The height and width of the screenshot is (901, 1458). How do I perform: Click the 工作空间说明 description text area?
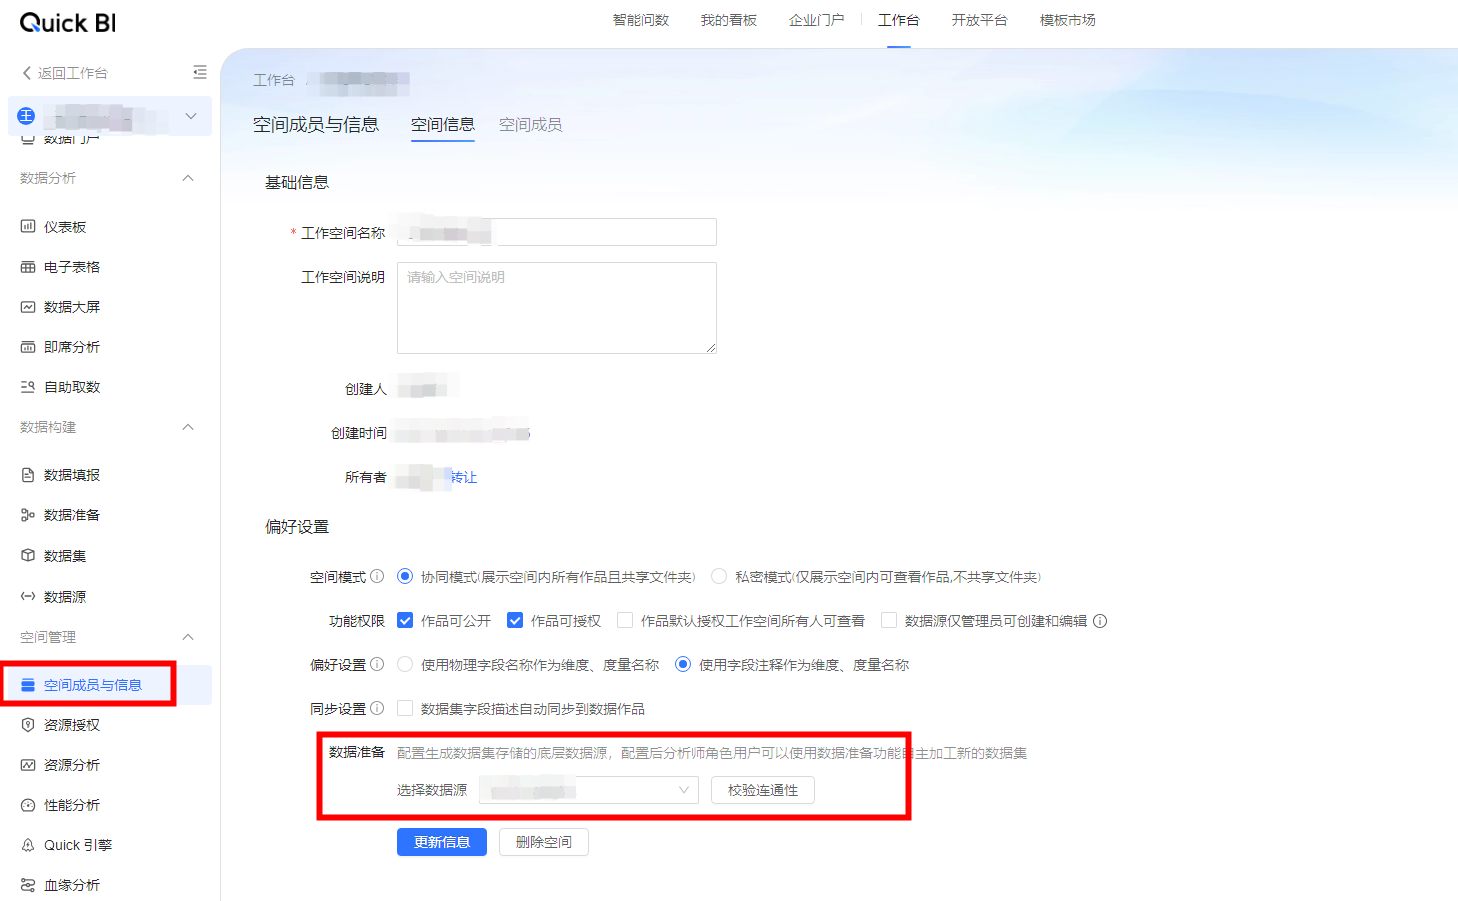(x=556, y=308)
